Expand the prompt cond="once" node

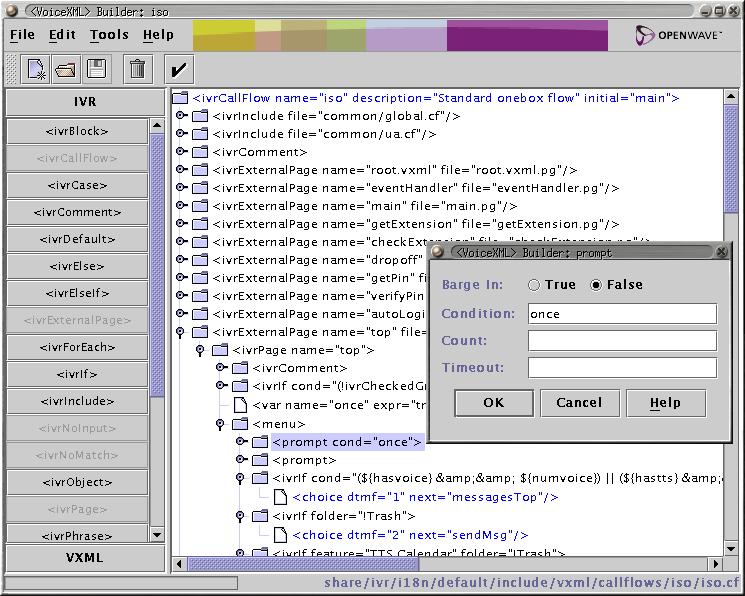tap(241, 442)
